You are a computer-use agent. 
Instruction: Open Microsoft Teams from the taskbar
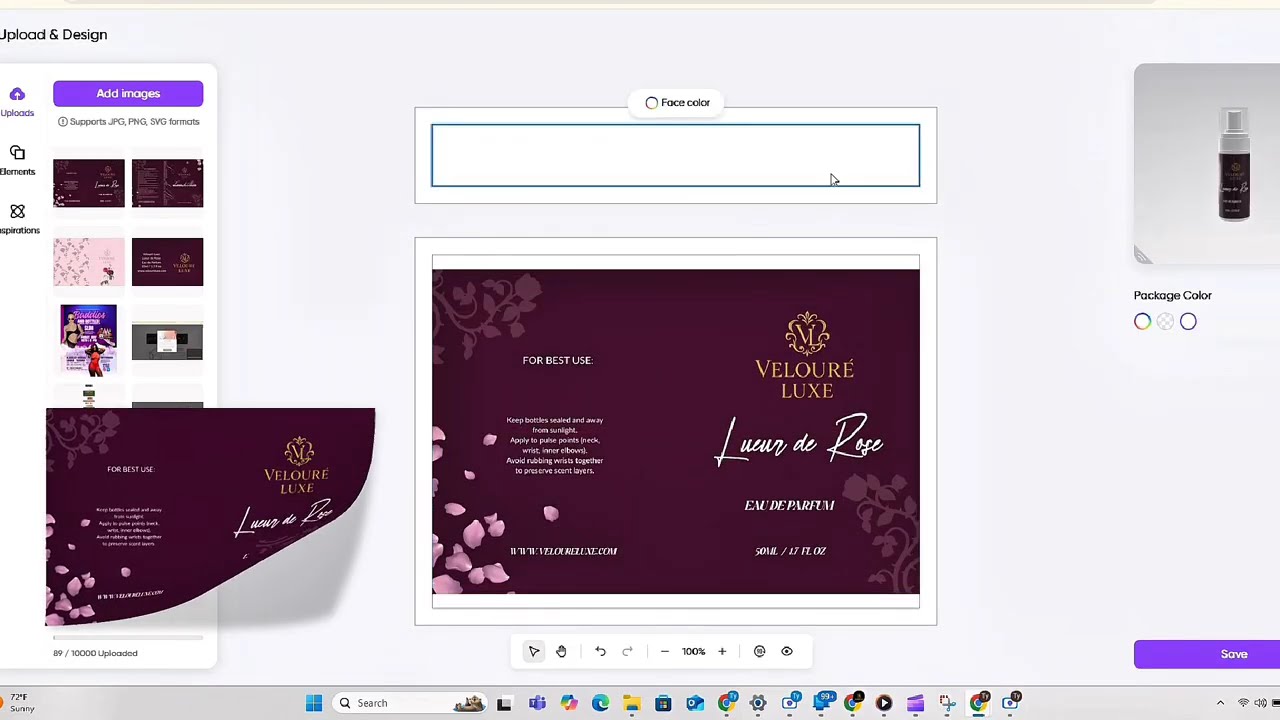tap(537, 703)
